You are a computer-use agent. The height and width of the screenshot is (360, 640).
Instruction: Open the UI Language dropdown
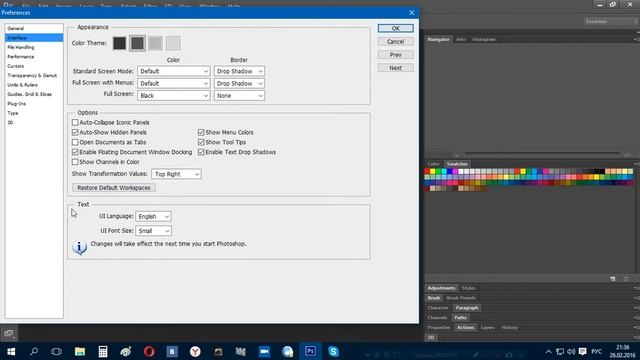tap(153, 216)
